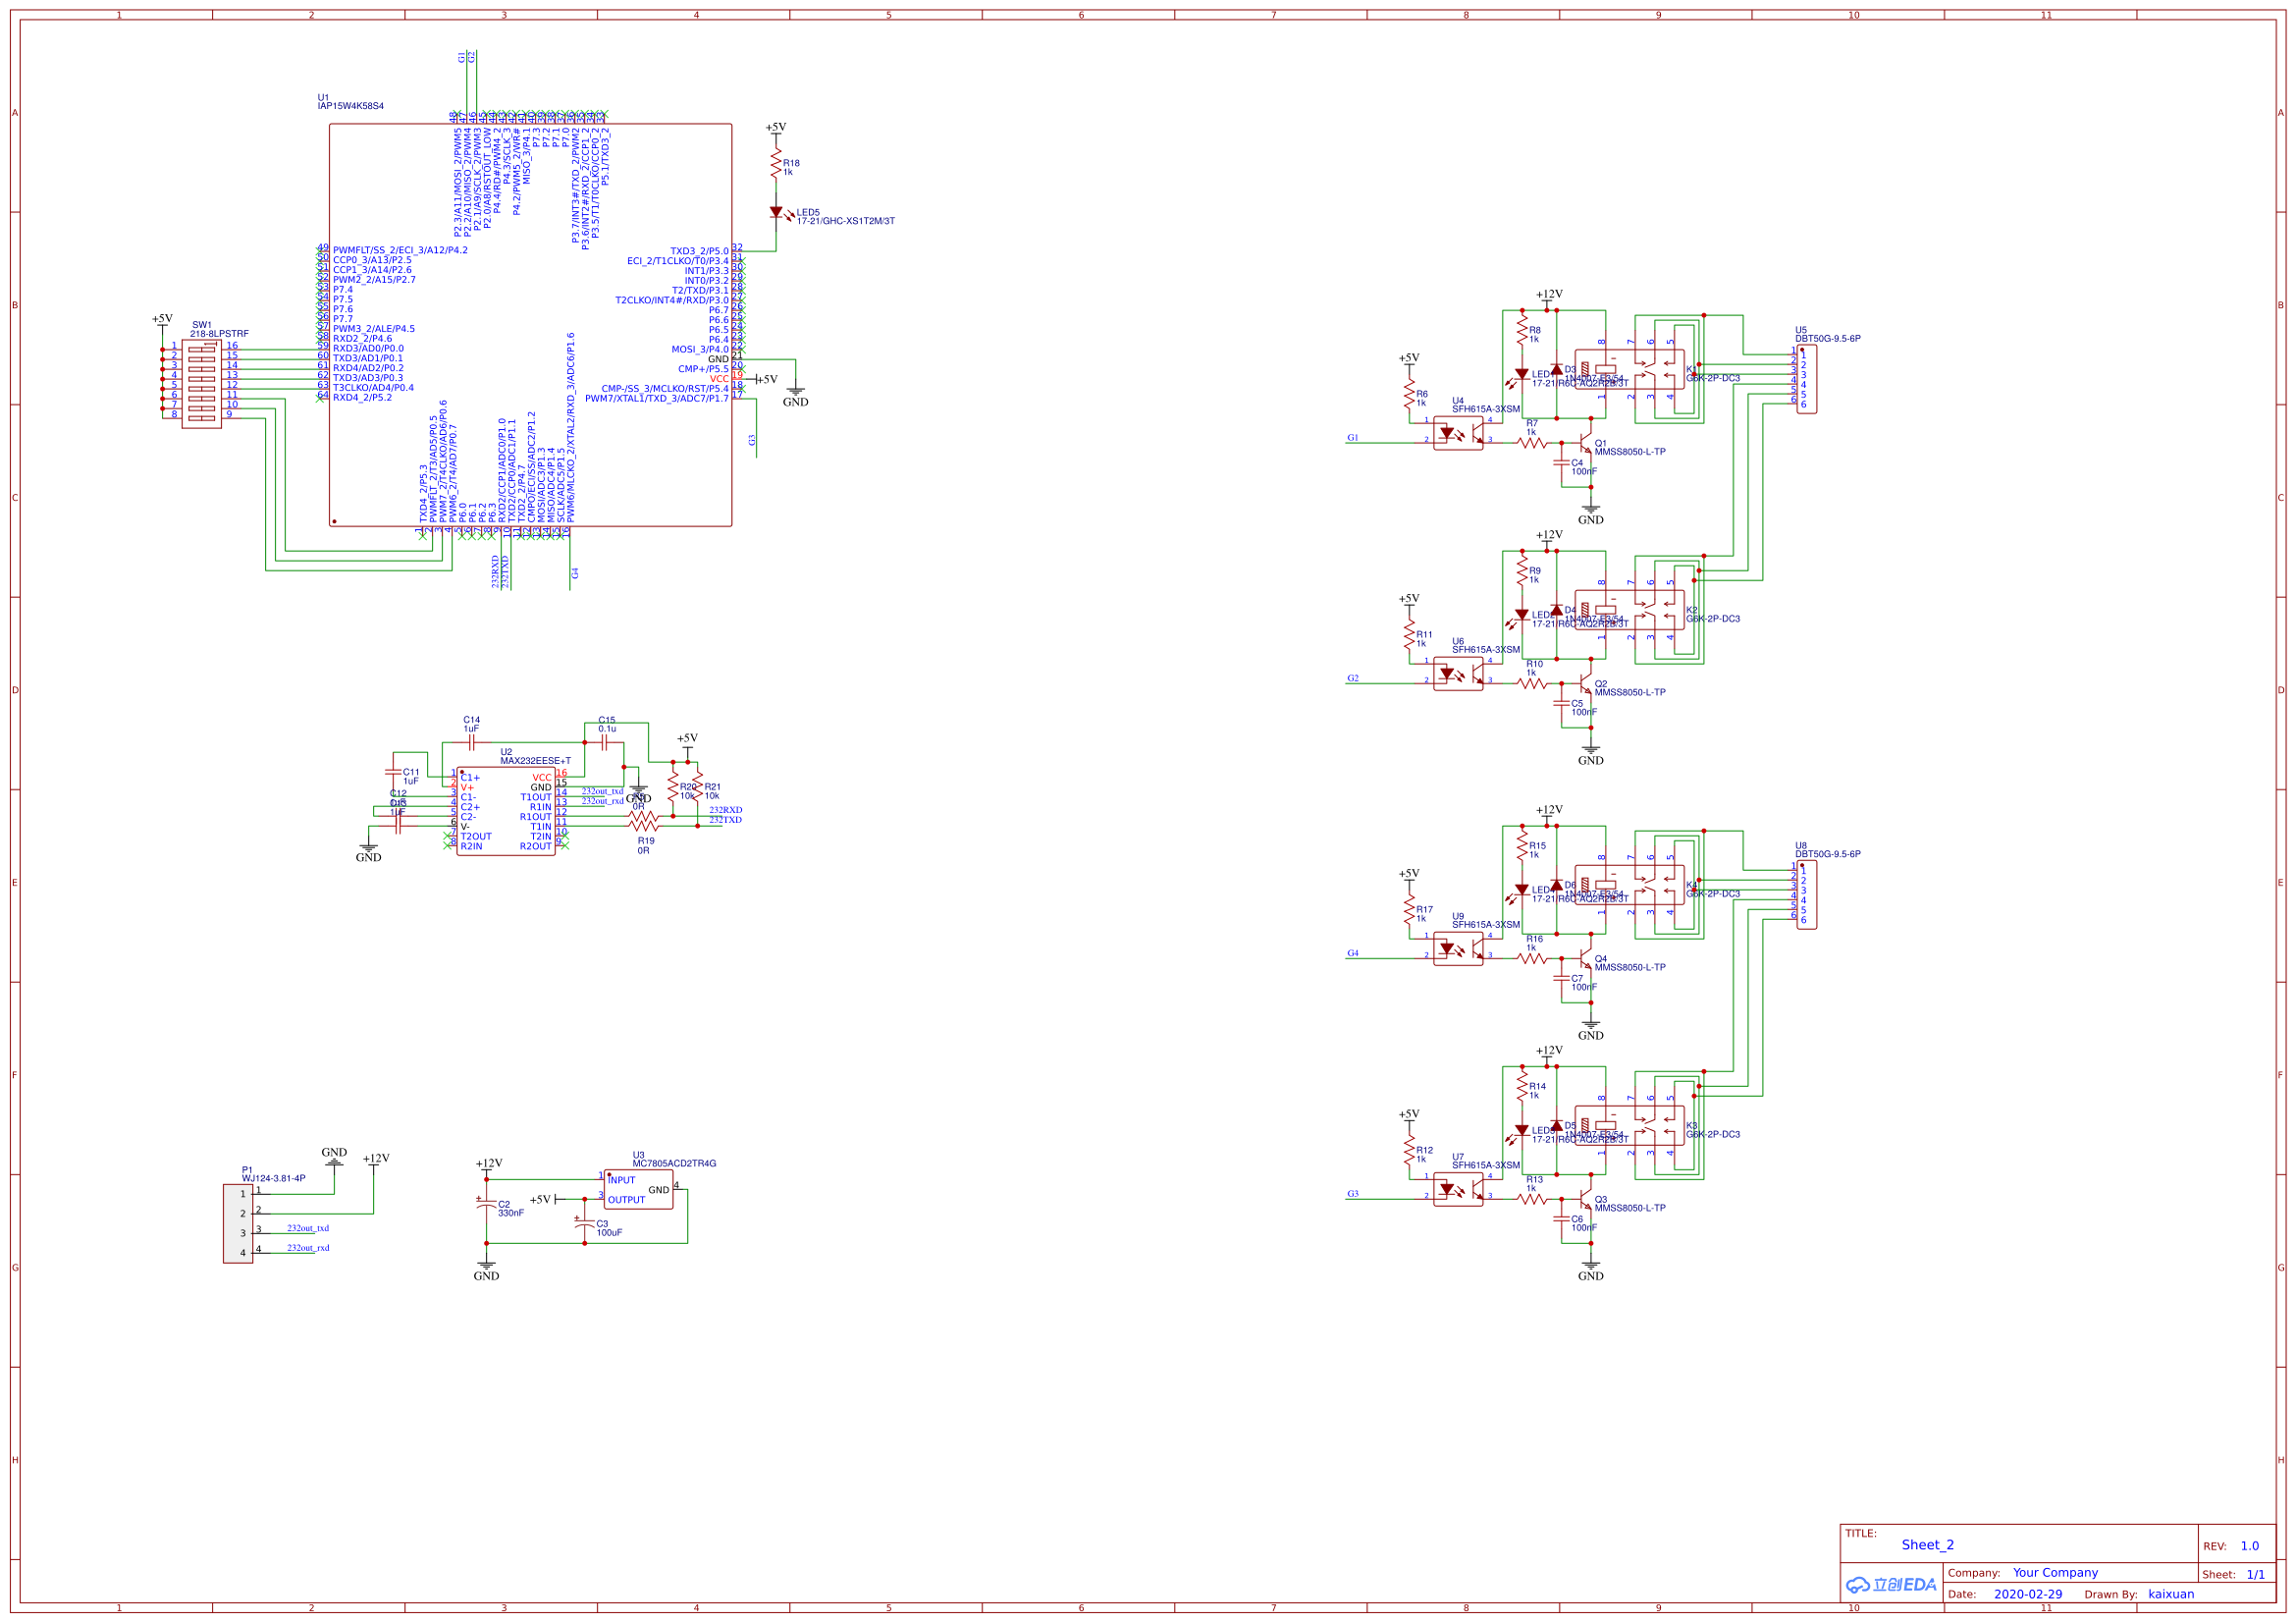Click the Sheet_2 title text
The image size is (2296, 1623).
[x=1927, y=1545]
